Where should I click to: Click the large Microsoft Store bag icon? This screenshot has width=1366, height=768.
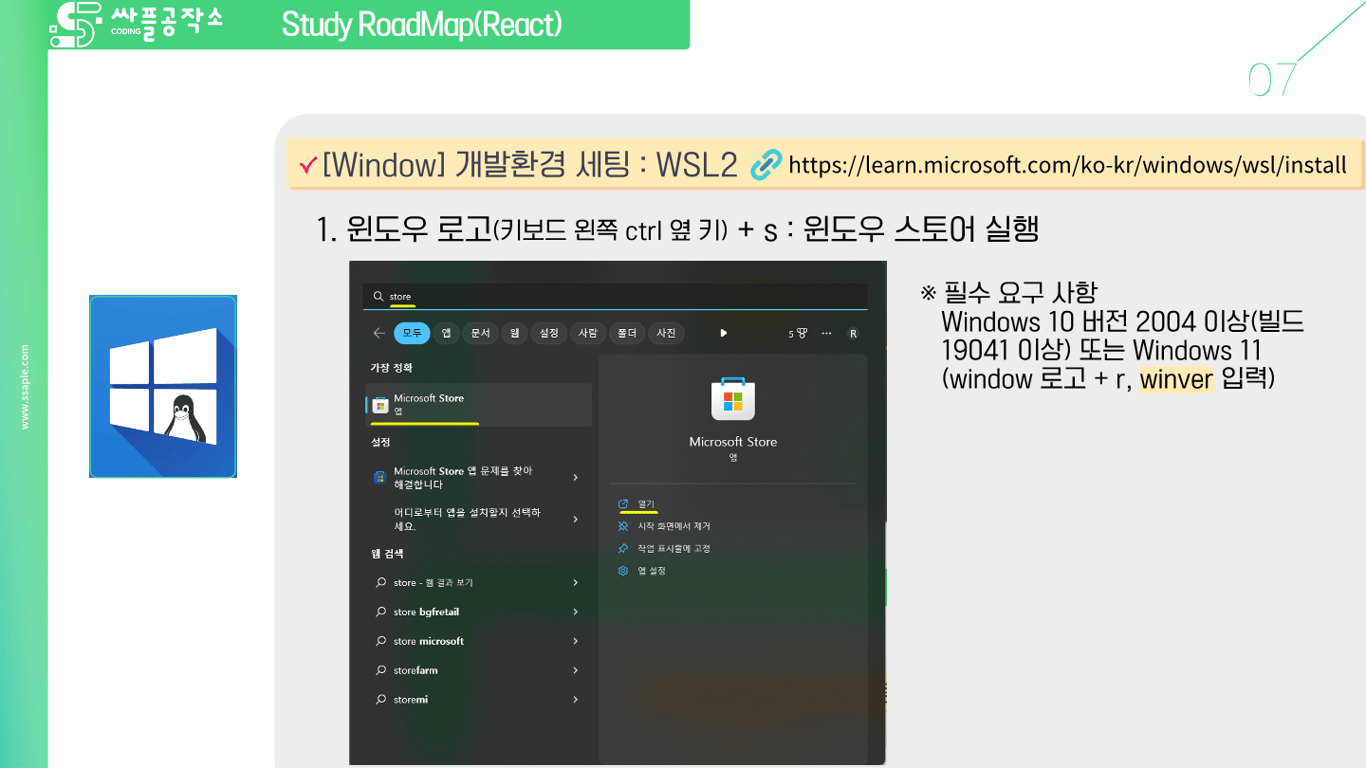coord(733,399)
